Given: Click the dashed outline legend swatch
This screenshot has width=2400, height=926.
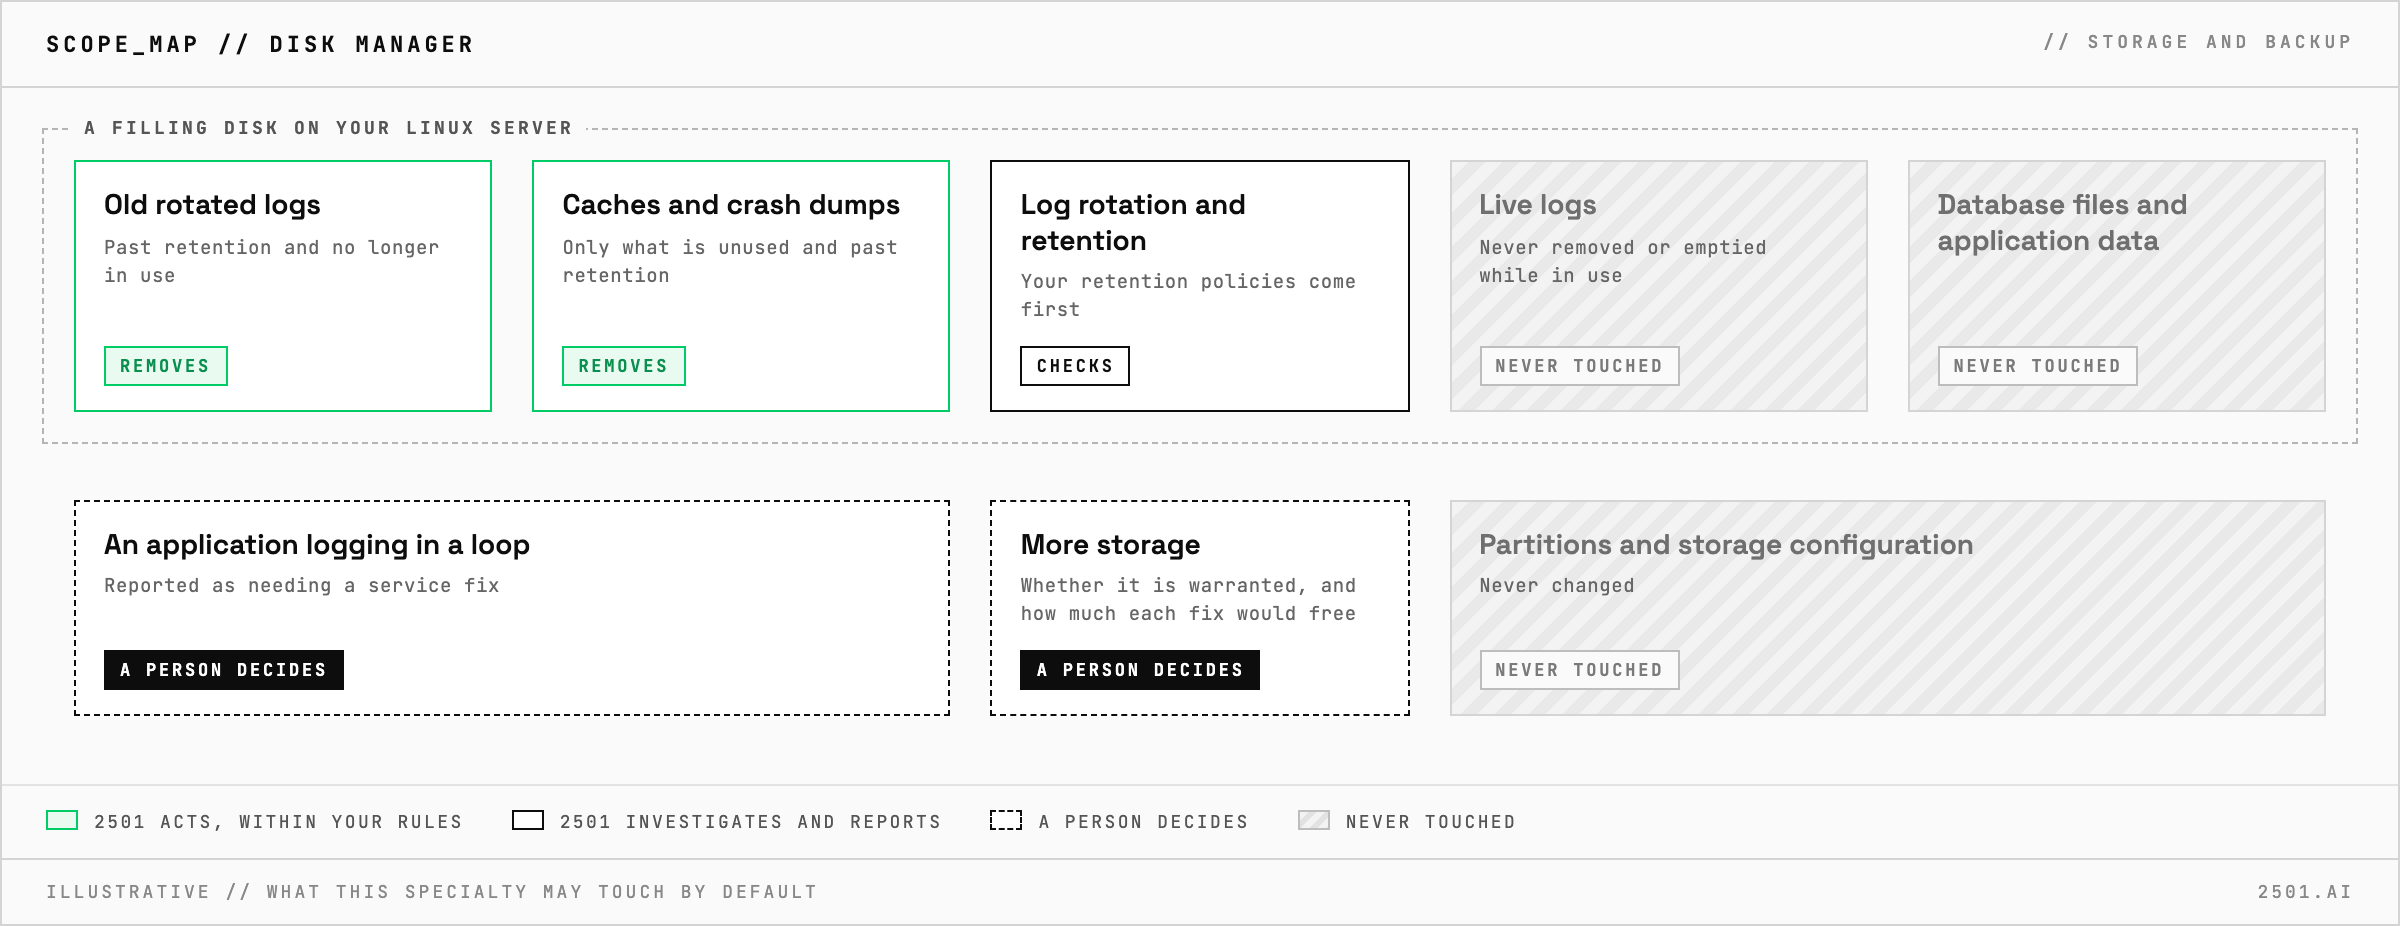Looking at the screenshot, I should (x=1006, y=821).
